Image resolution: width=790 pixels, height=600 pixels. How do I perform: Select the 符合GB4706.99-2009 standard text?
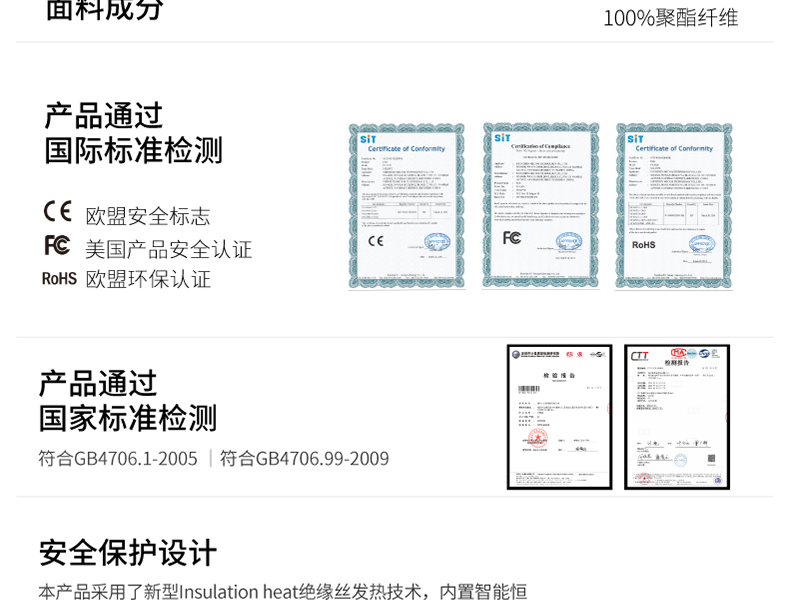(304, 459)
